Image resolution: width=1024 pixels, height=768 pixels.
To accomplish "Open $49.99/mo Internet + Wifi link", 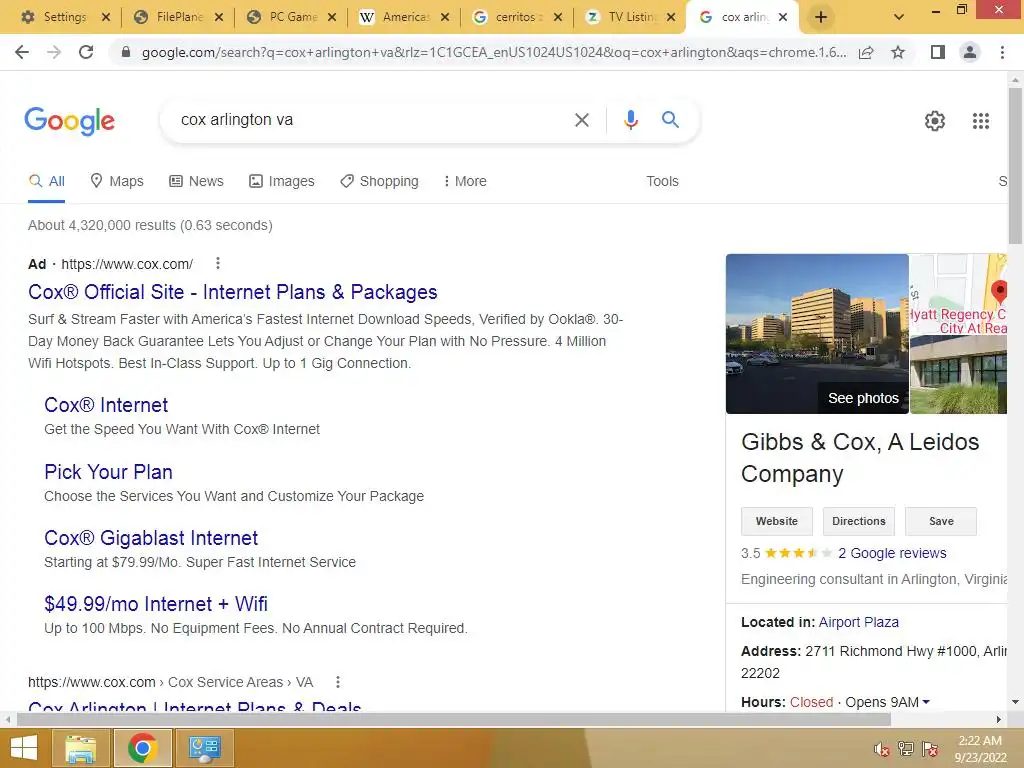I will coord(156,604).
